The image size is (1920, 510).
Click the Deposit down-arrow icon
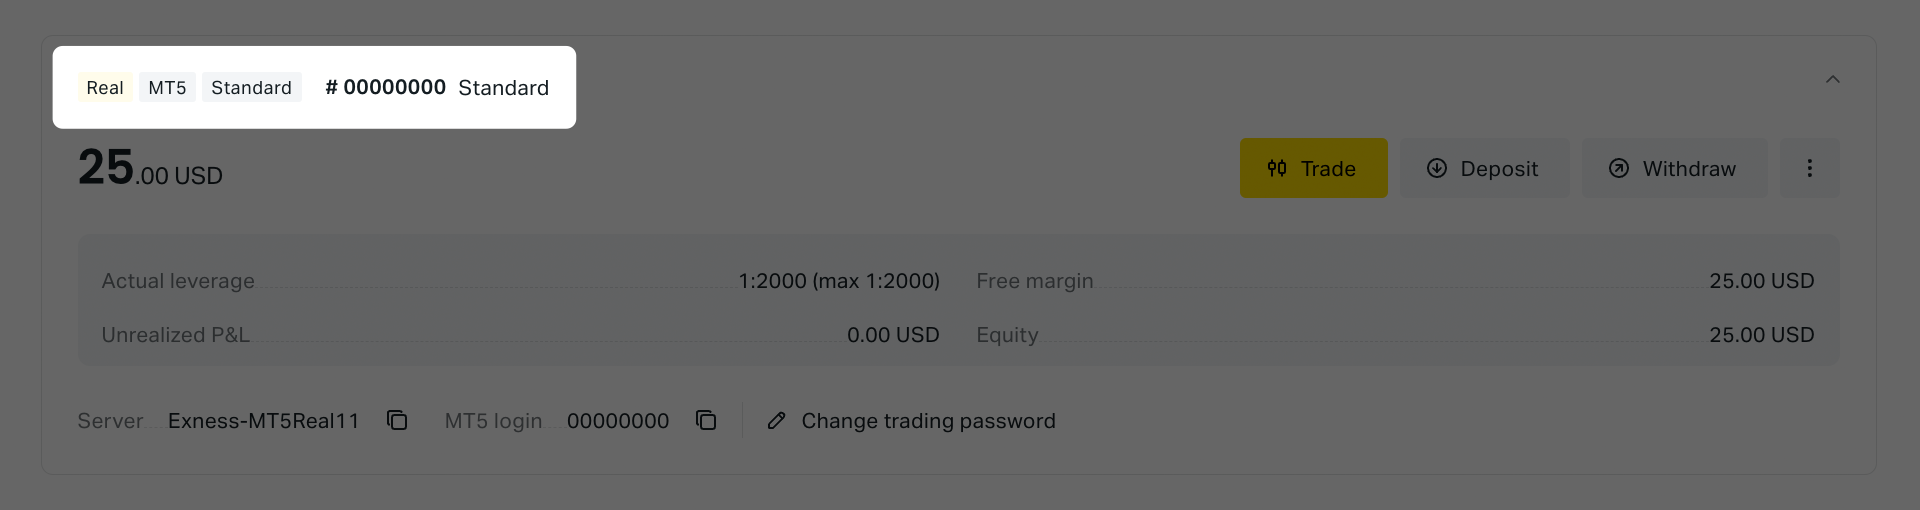pos(1436,168)
